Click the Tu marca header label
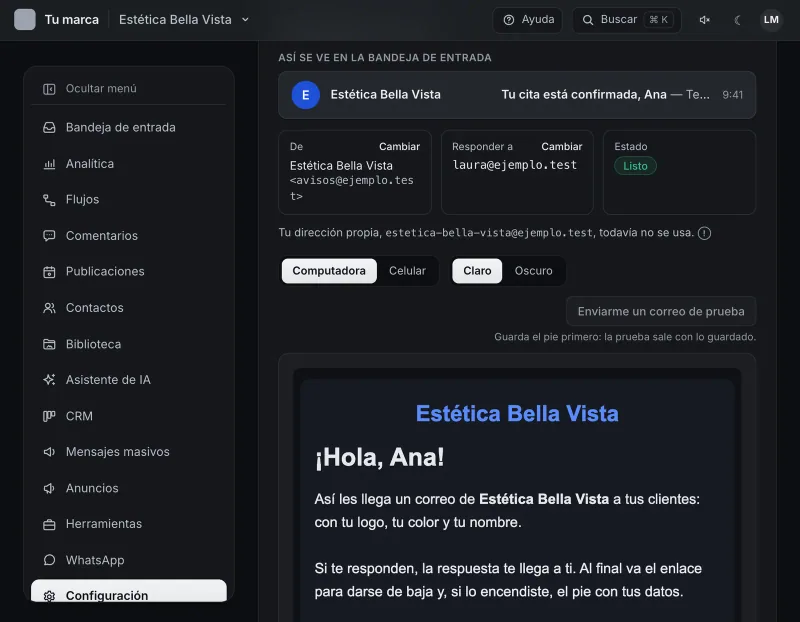 pos(71,20)
